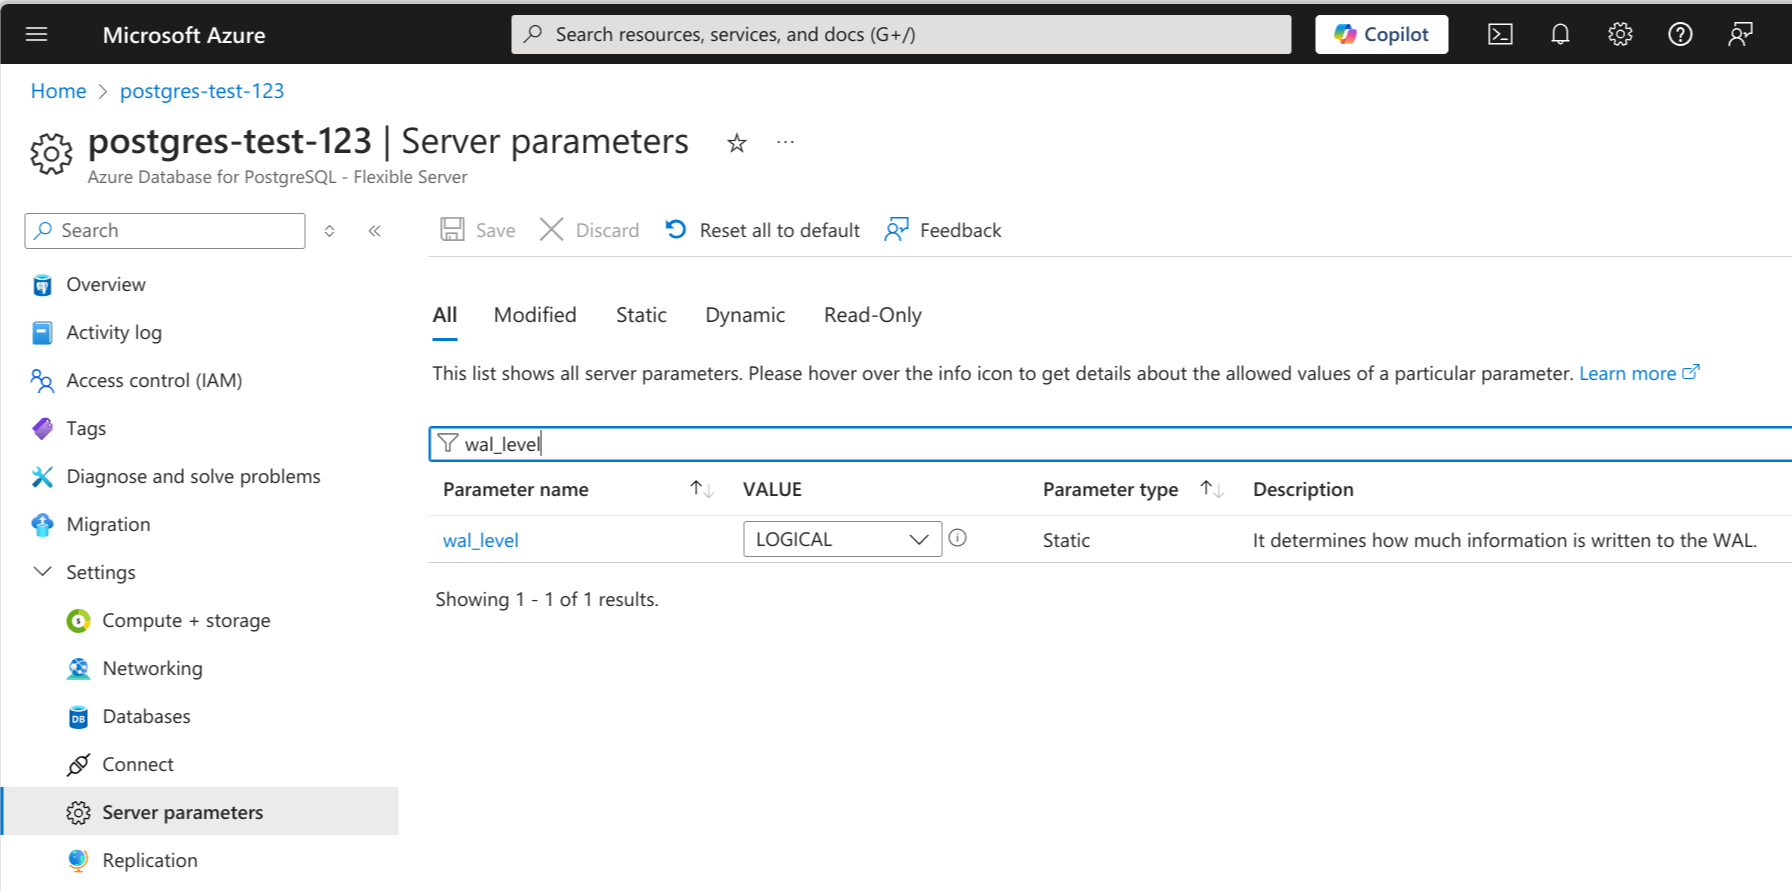Open the more options ellipsis beside title
This screenshot has height=891, width=1792.
click(786, 142)
